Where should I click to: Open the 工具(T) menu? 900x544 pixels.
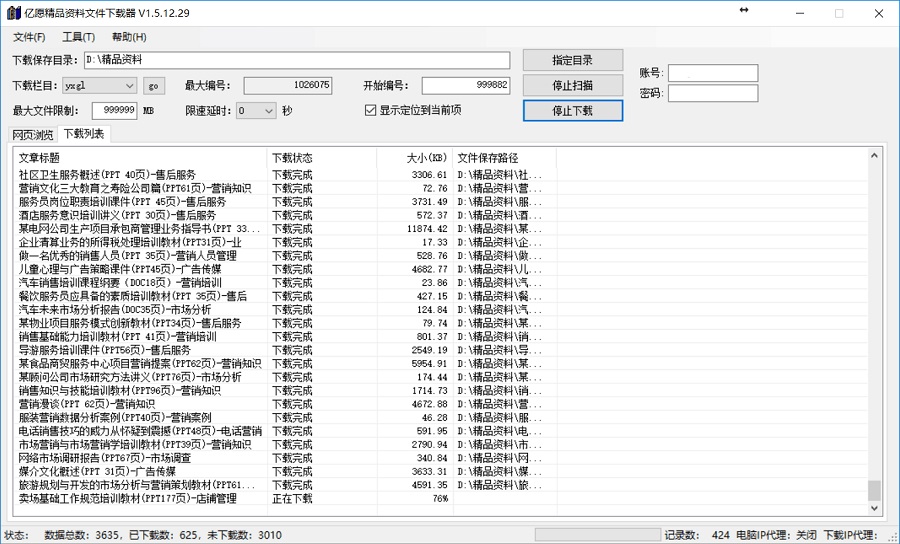pyautogui.click(x=78, y=37)
